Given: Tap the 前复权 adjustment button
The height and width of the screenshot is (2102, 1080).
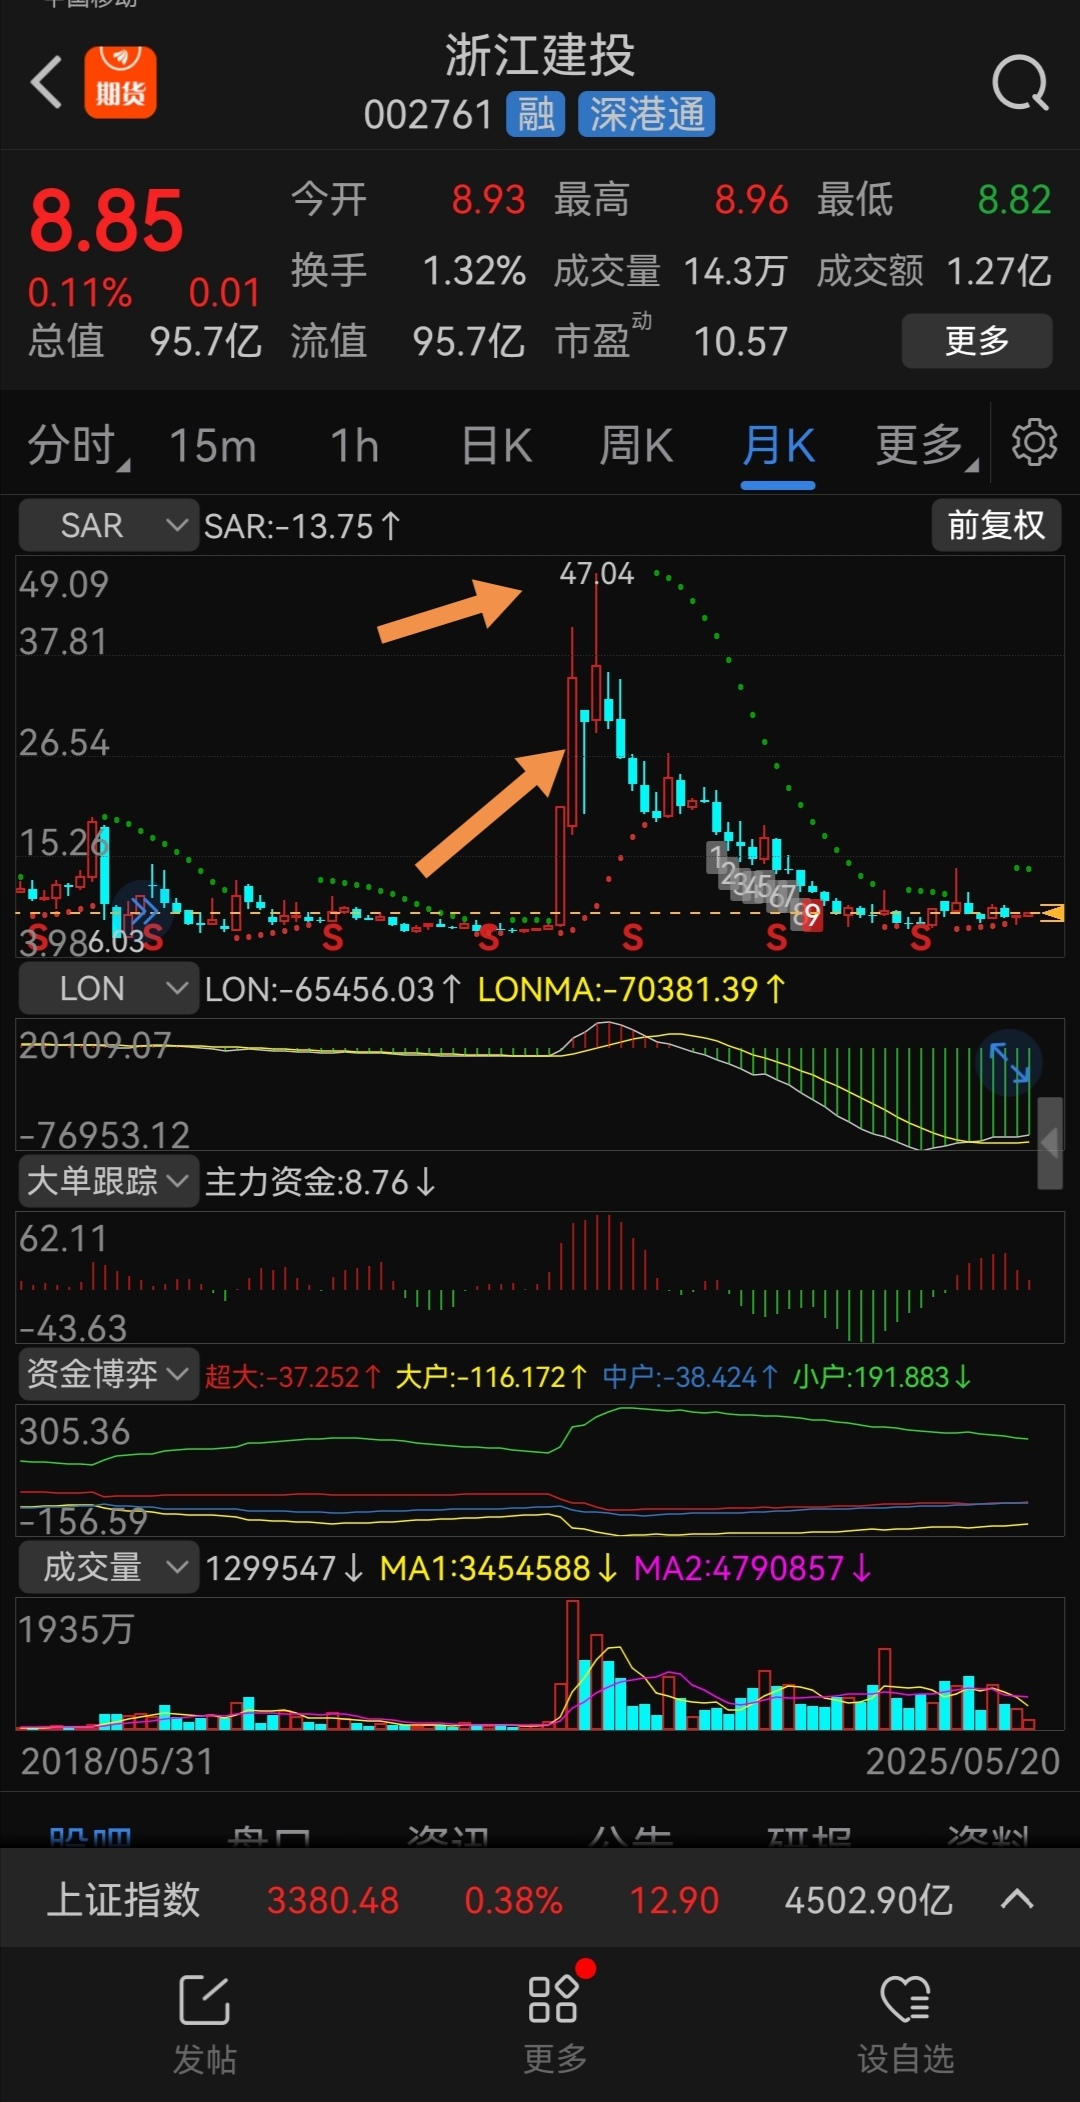Looking at the screenshot, I should tap(996, 525).
